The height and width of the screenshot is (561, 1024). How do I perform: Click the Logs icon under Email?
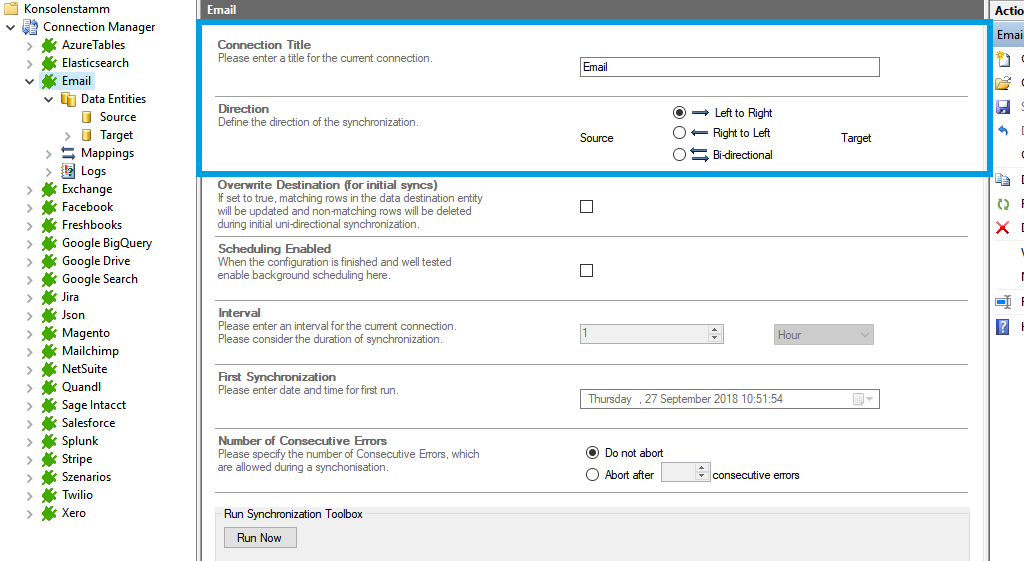tap(68, 171)
